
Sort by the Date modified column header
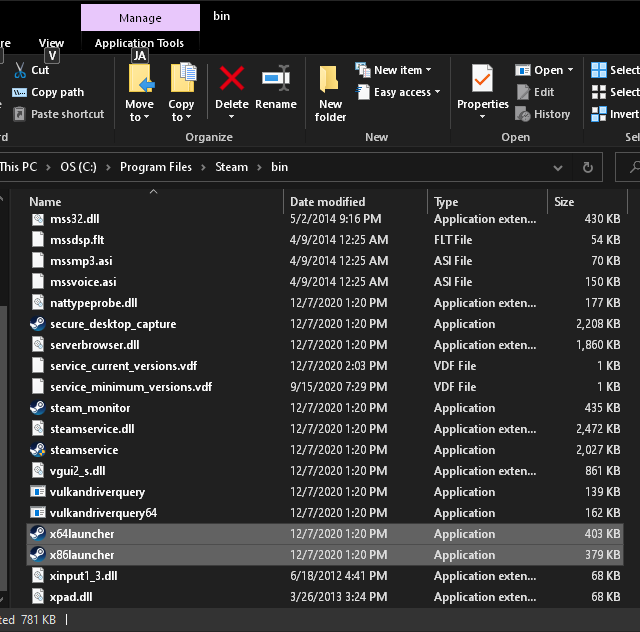point(355,202)
